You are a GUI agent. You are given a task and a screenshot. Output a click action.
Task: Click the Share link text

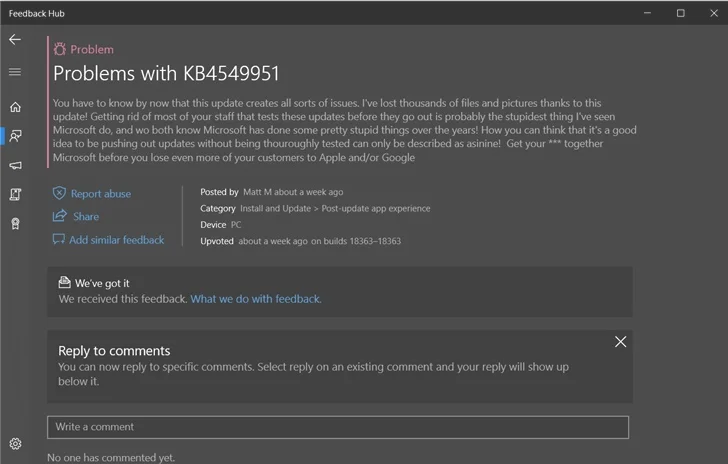tap(86, 217)
